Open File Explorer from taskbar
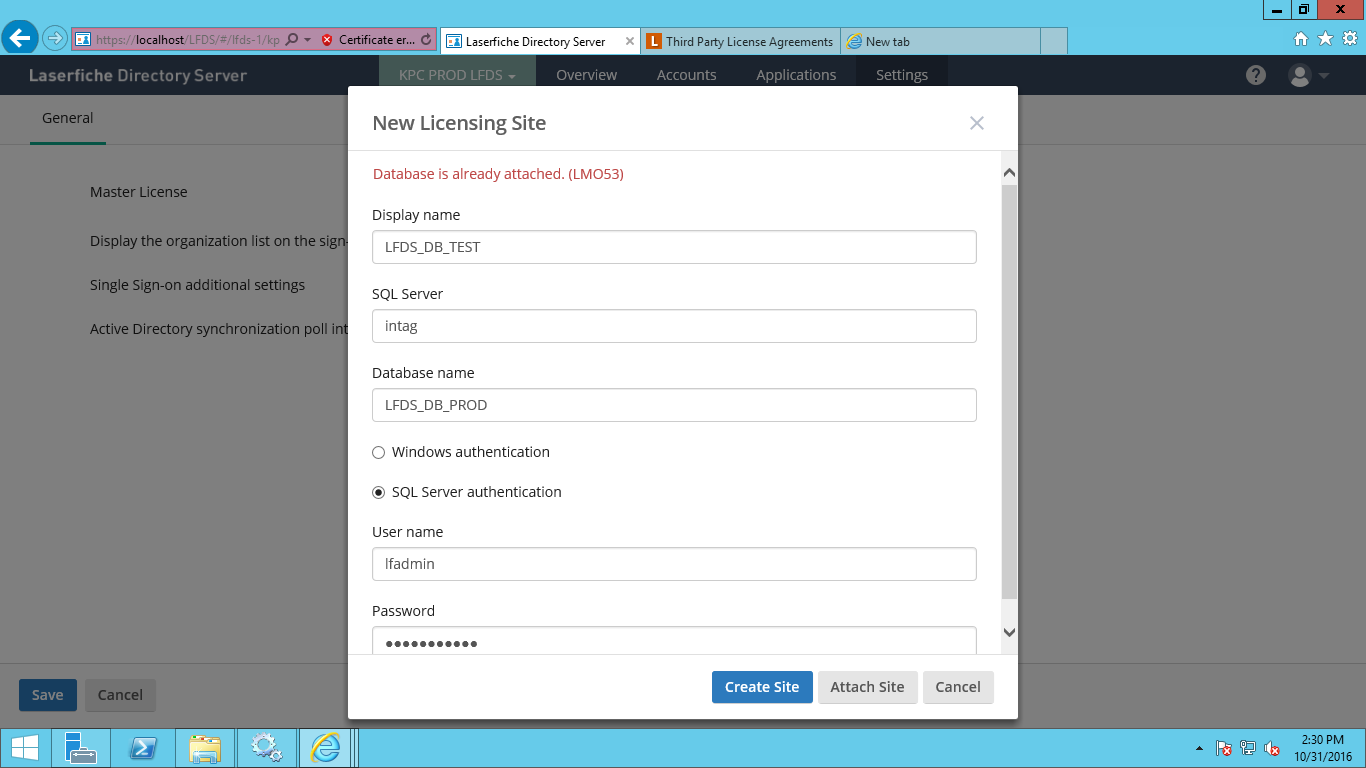1366x768 pixels. pyautogui.click(x=205, y=747)
